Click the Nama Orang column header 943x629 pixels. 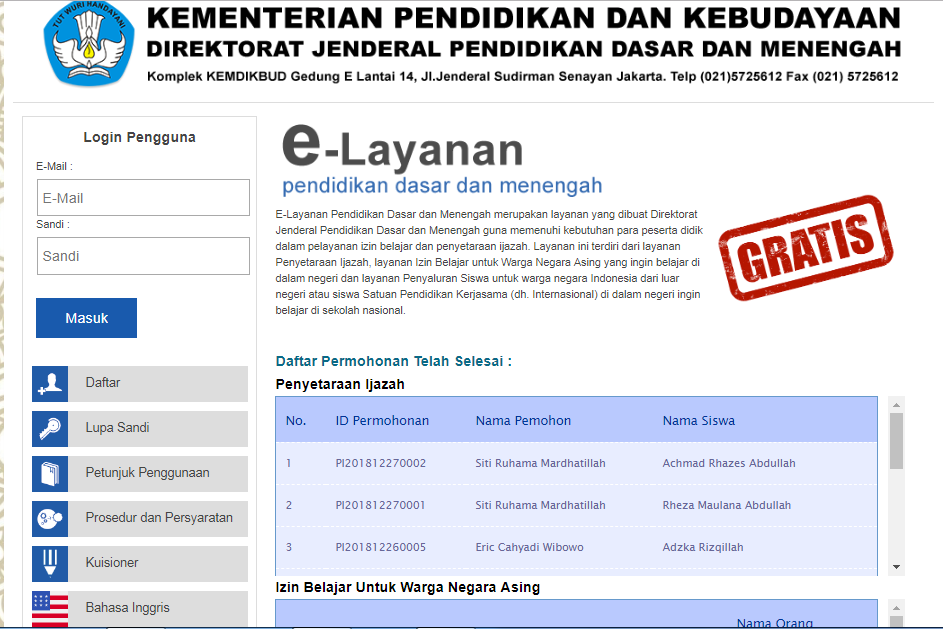click(x=775, y=623)
